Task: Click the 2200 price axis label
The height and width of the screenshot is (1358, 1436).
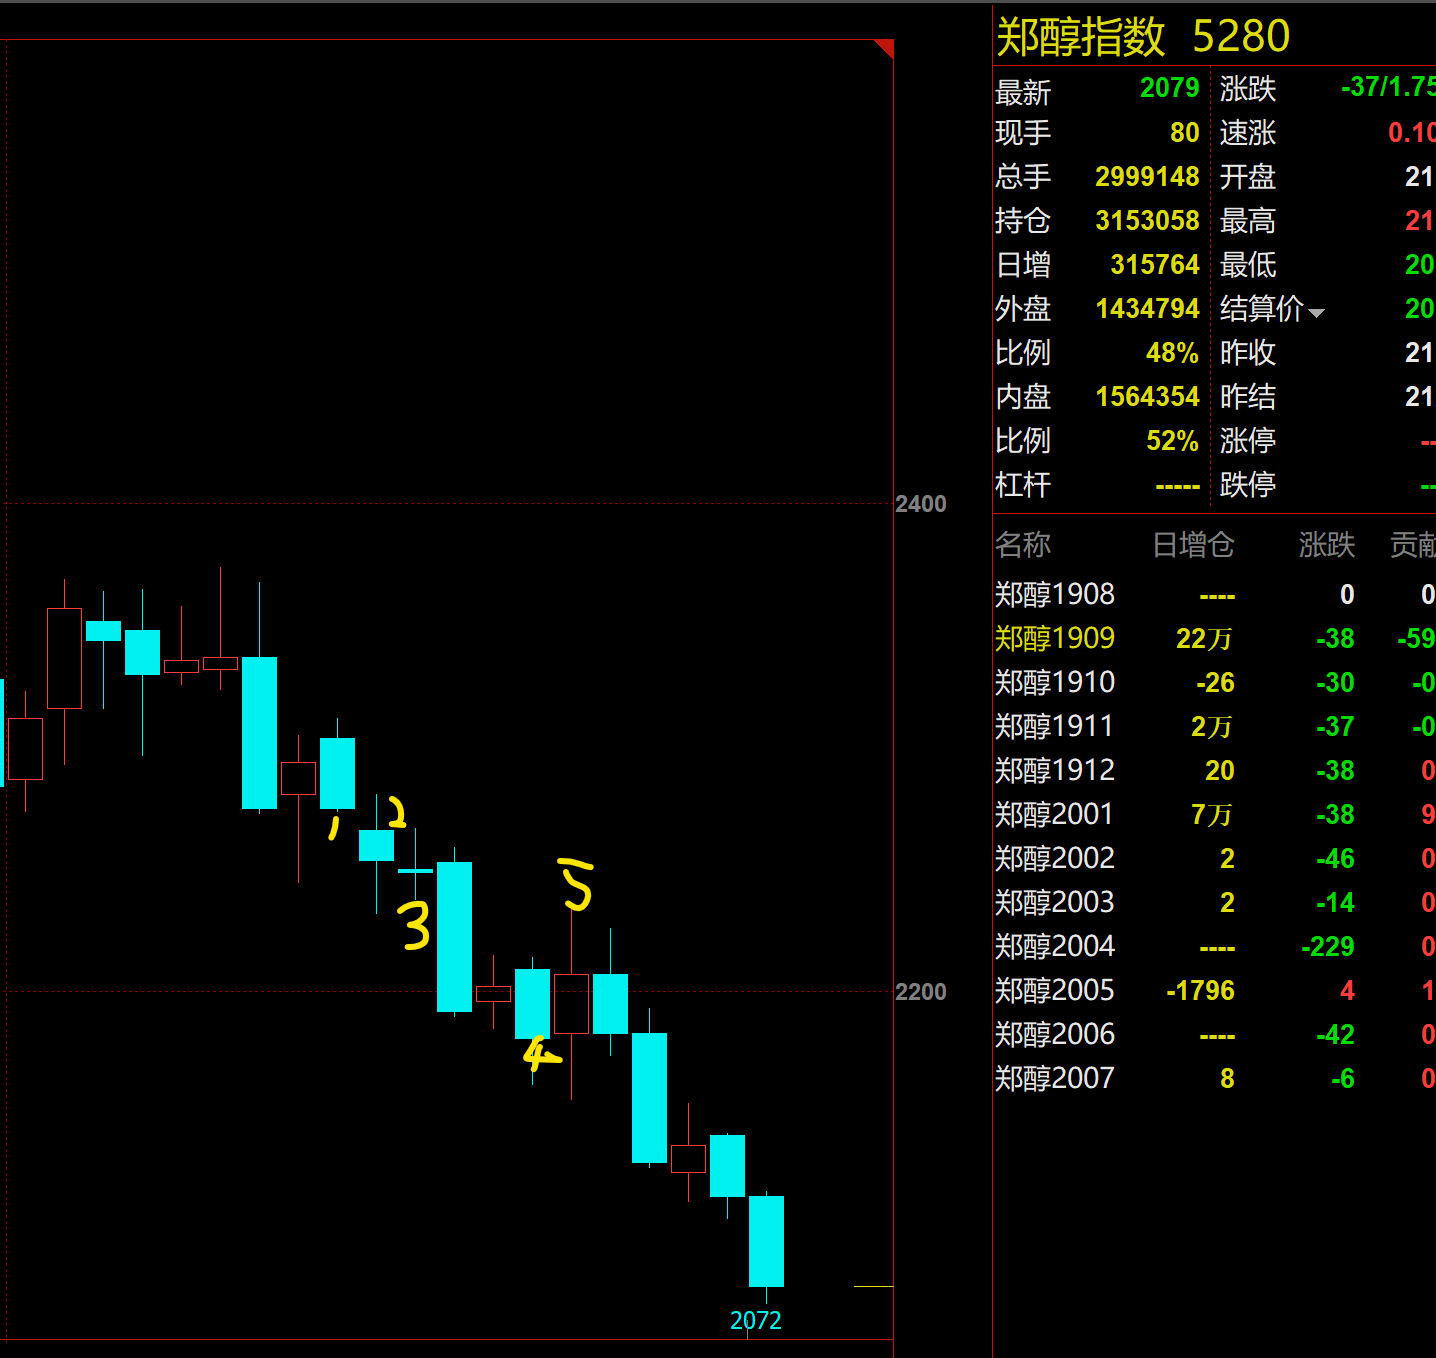Action: click(920, 992)
